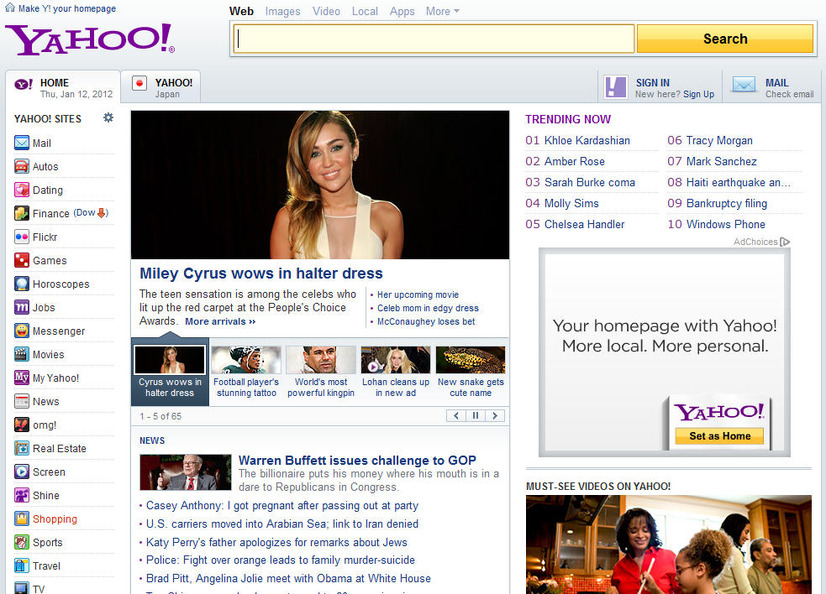Screen dimensions: 826x594
Task: Click the Mail envelope icon in header
Action: [744, 85]
